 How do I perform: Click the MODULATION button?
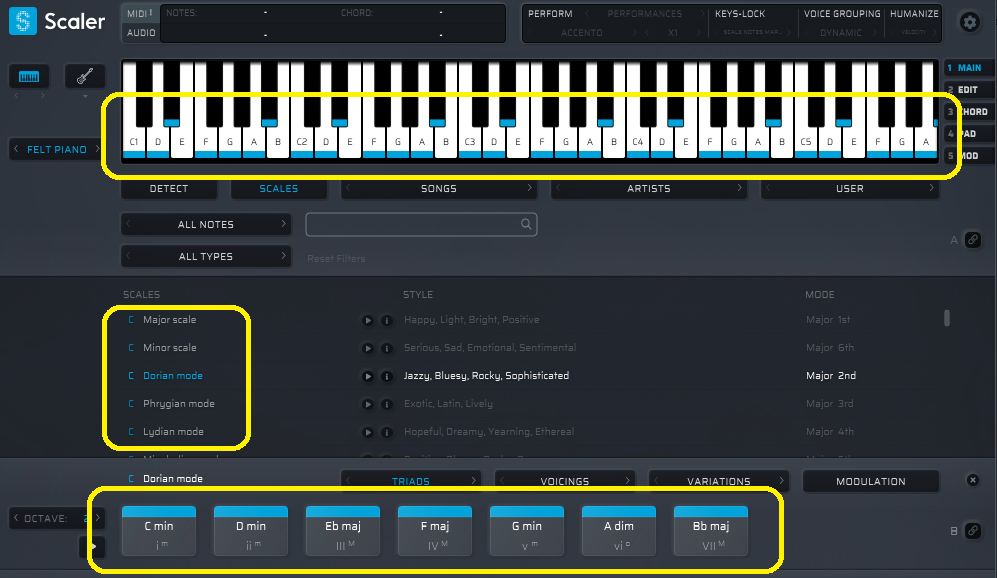870,481
